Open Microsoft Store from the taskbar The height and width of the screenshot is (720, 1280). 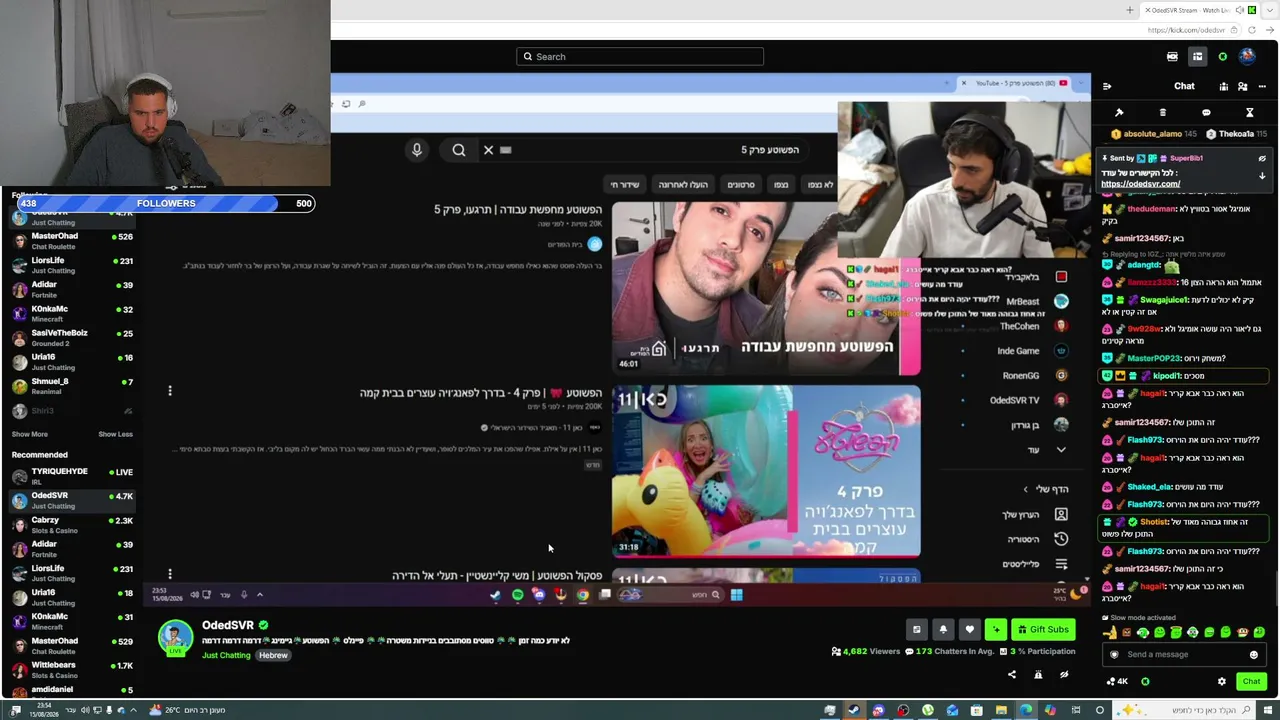coord(976,710)
